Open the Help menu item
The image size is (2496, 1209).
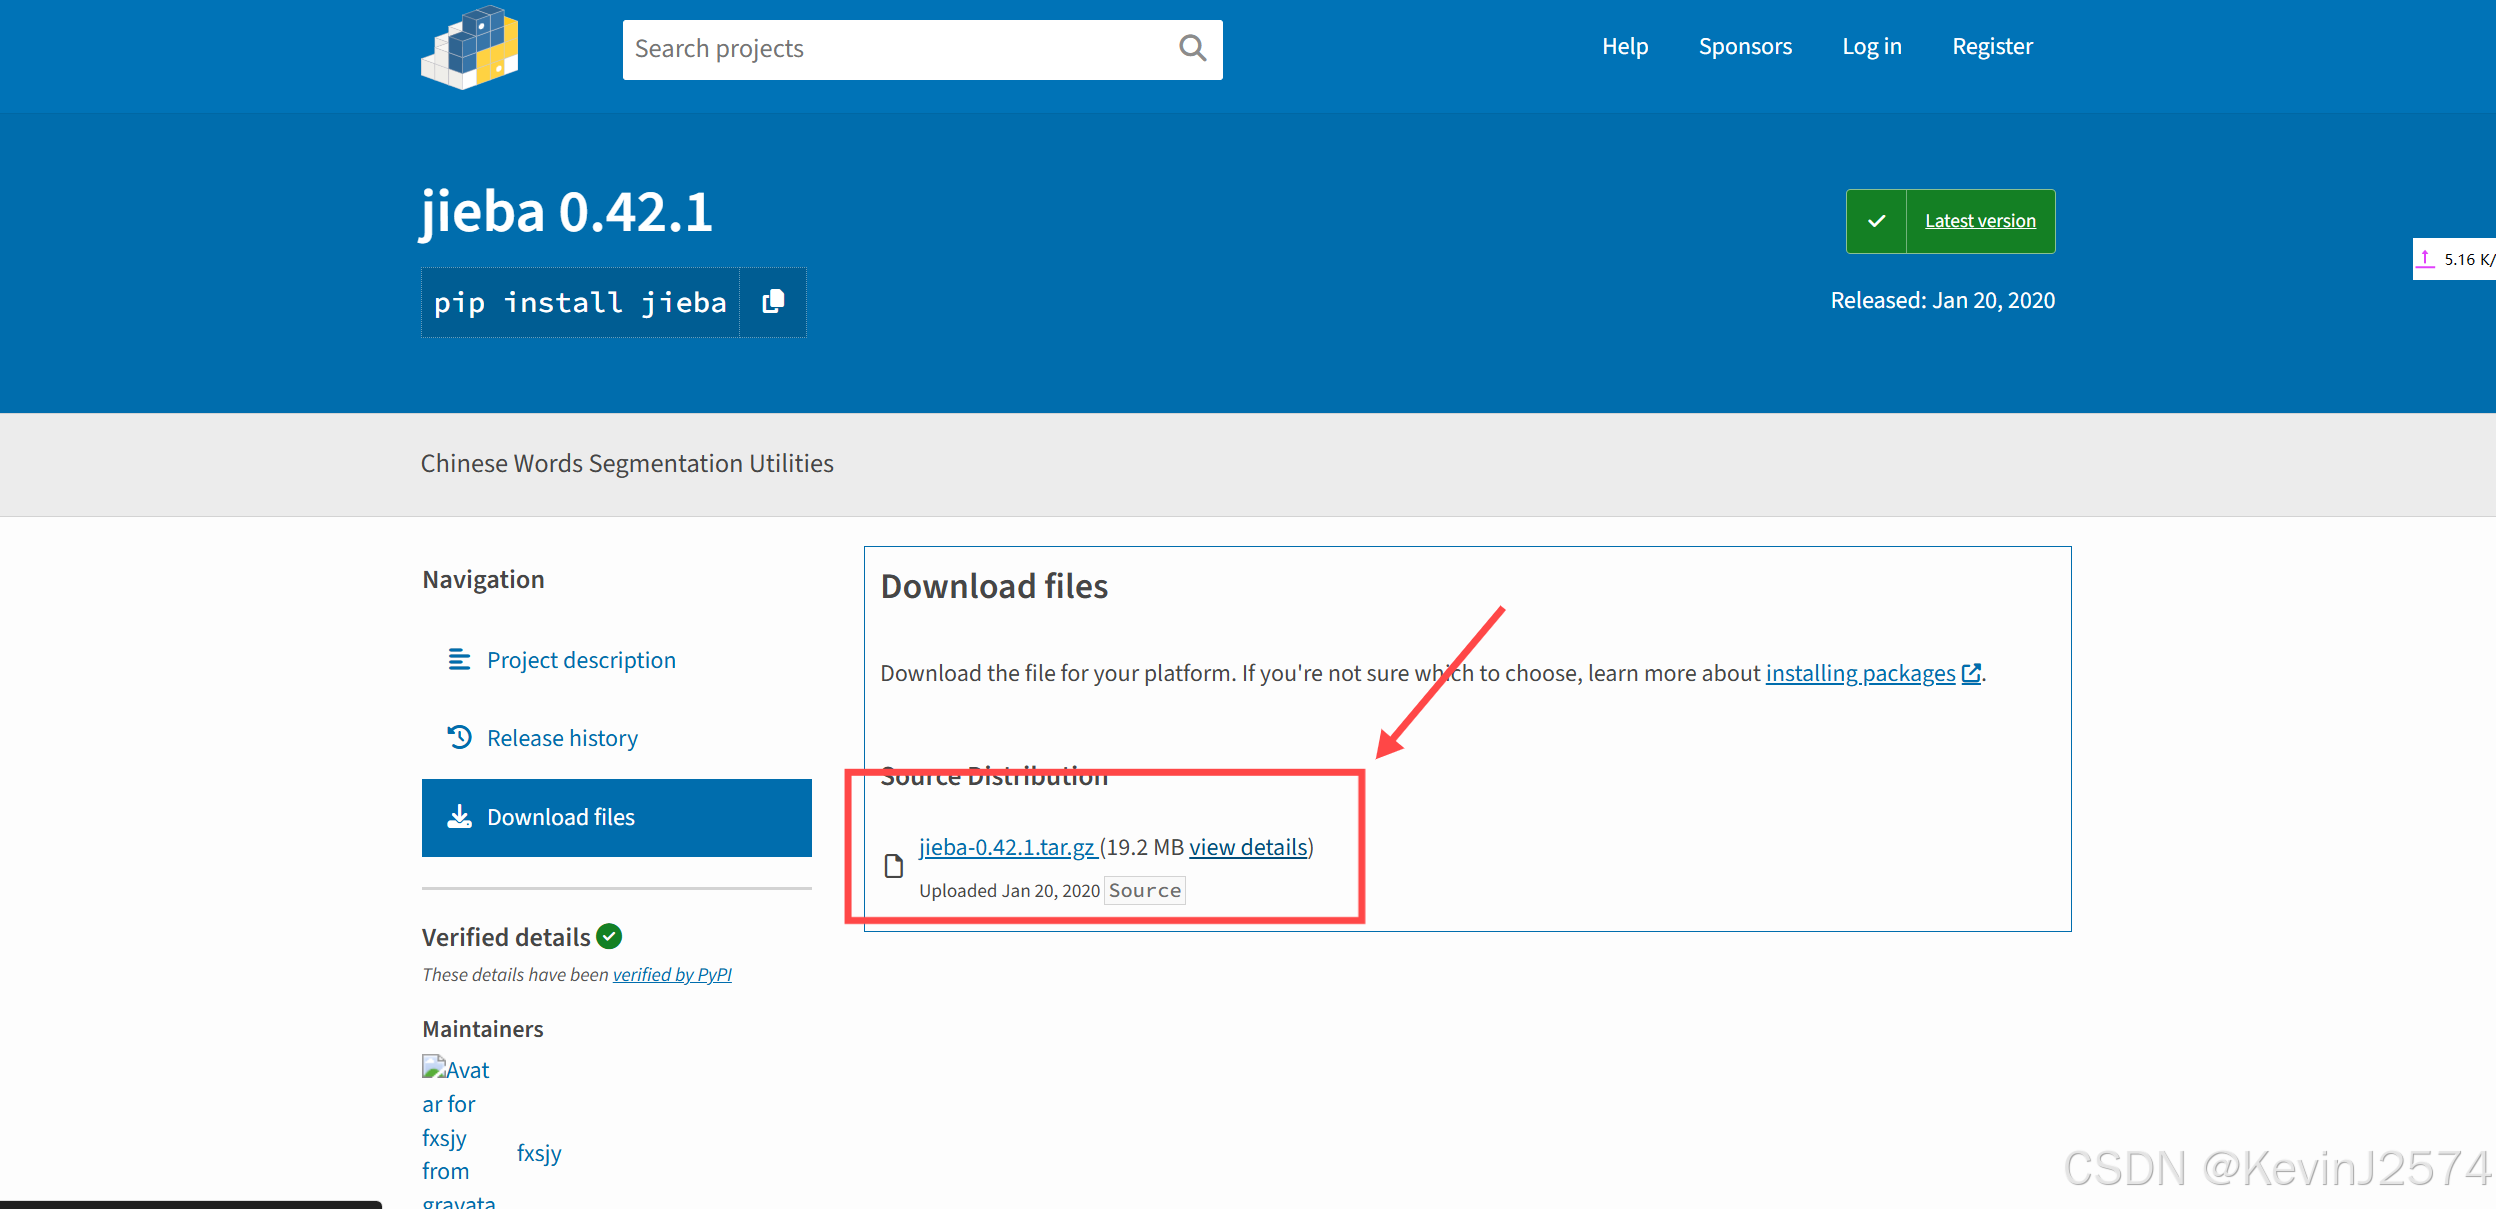(x=1625, y=47)
